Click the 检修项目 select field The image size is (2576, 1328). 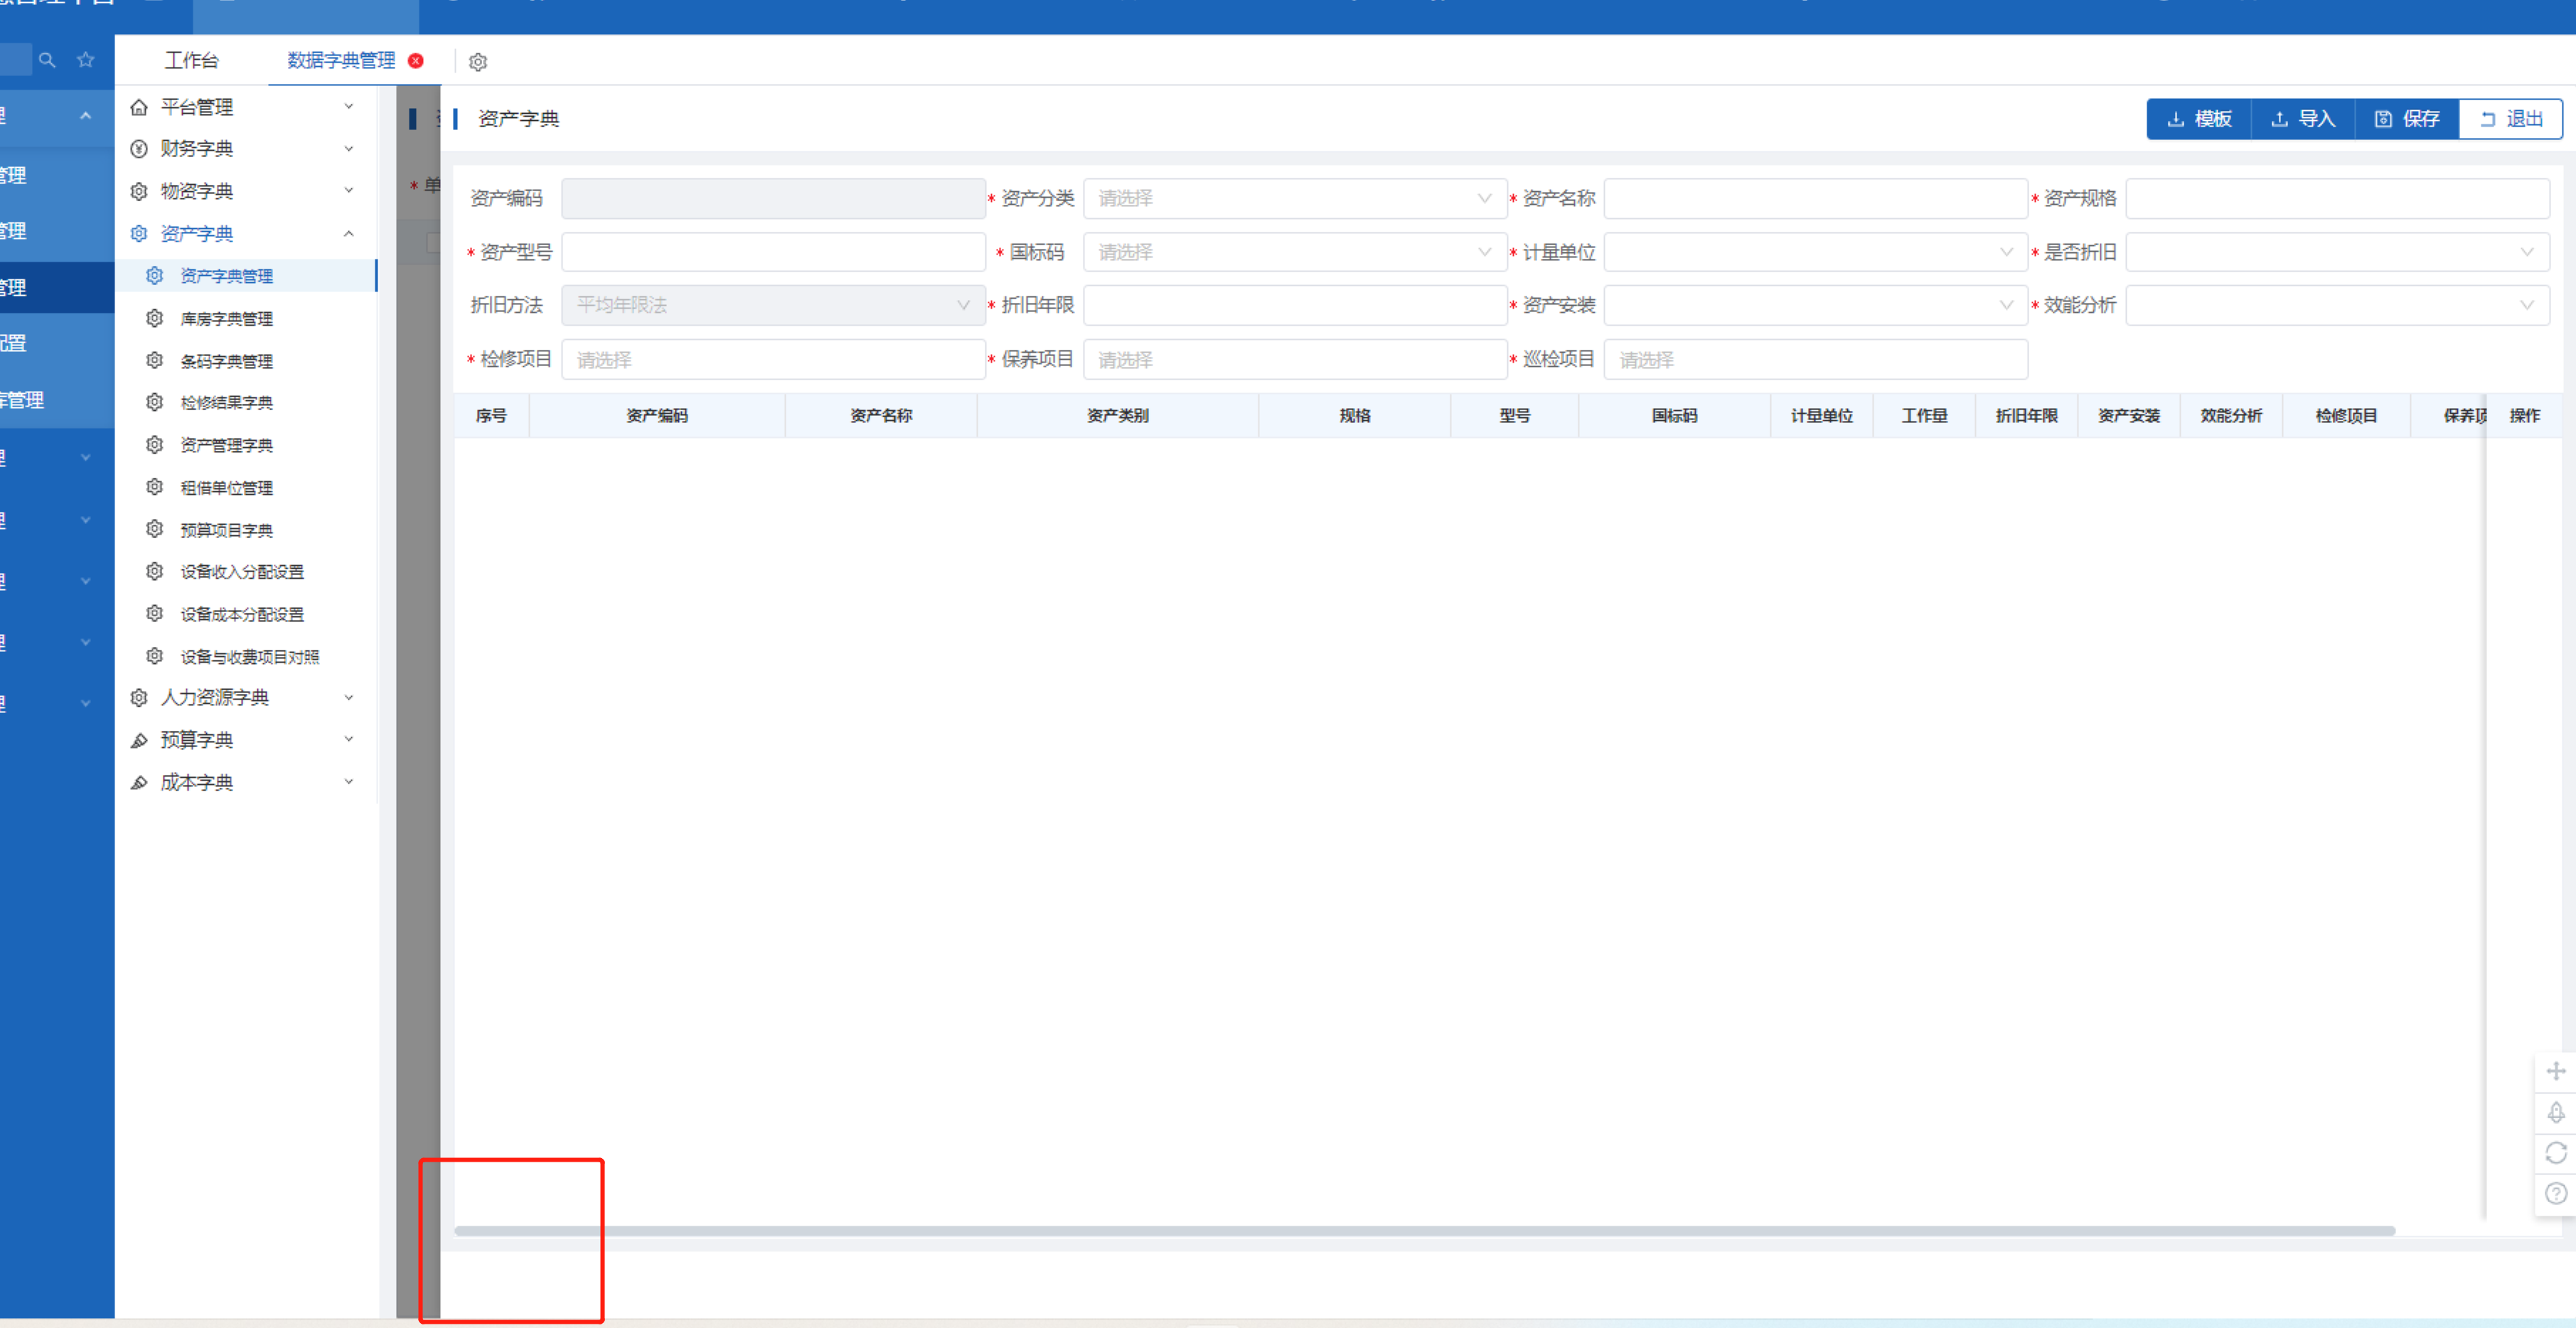(x=773, y=359)
